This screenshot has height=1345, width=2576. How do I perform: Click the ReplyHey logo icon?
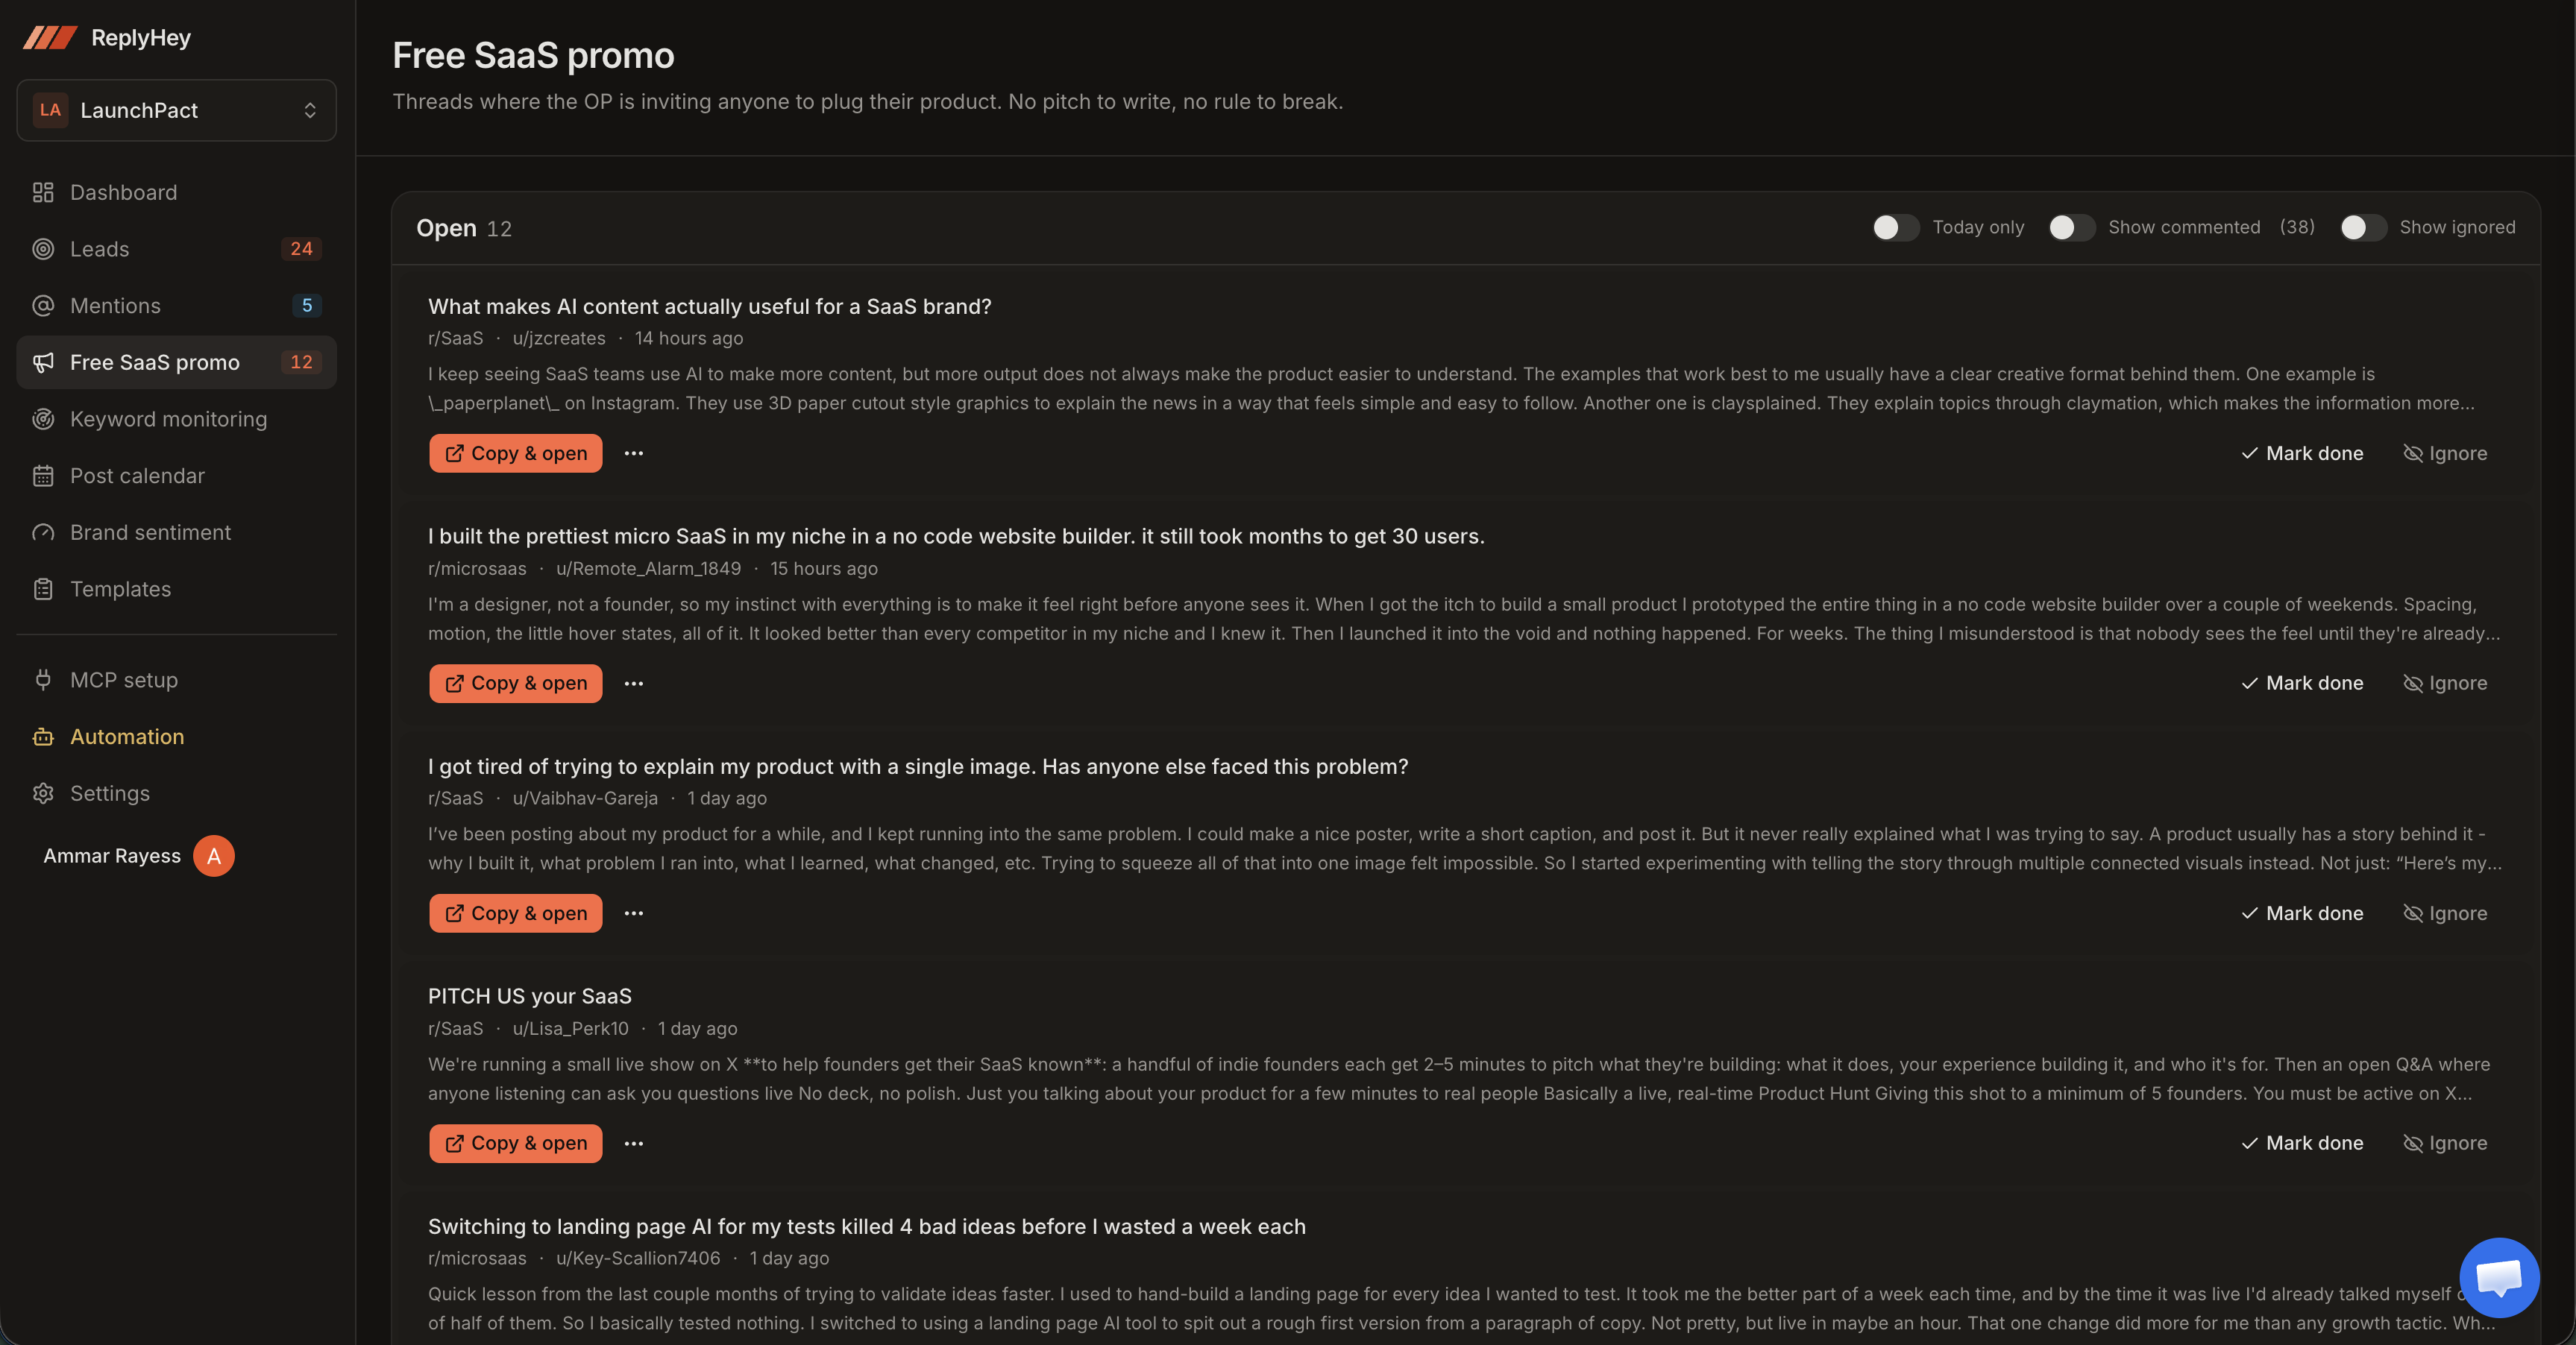pos(50,38)
